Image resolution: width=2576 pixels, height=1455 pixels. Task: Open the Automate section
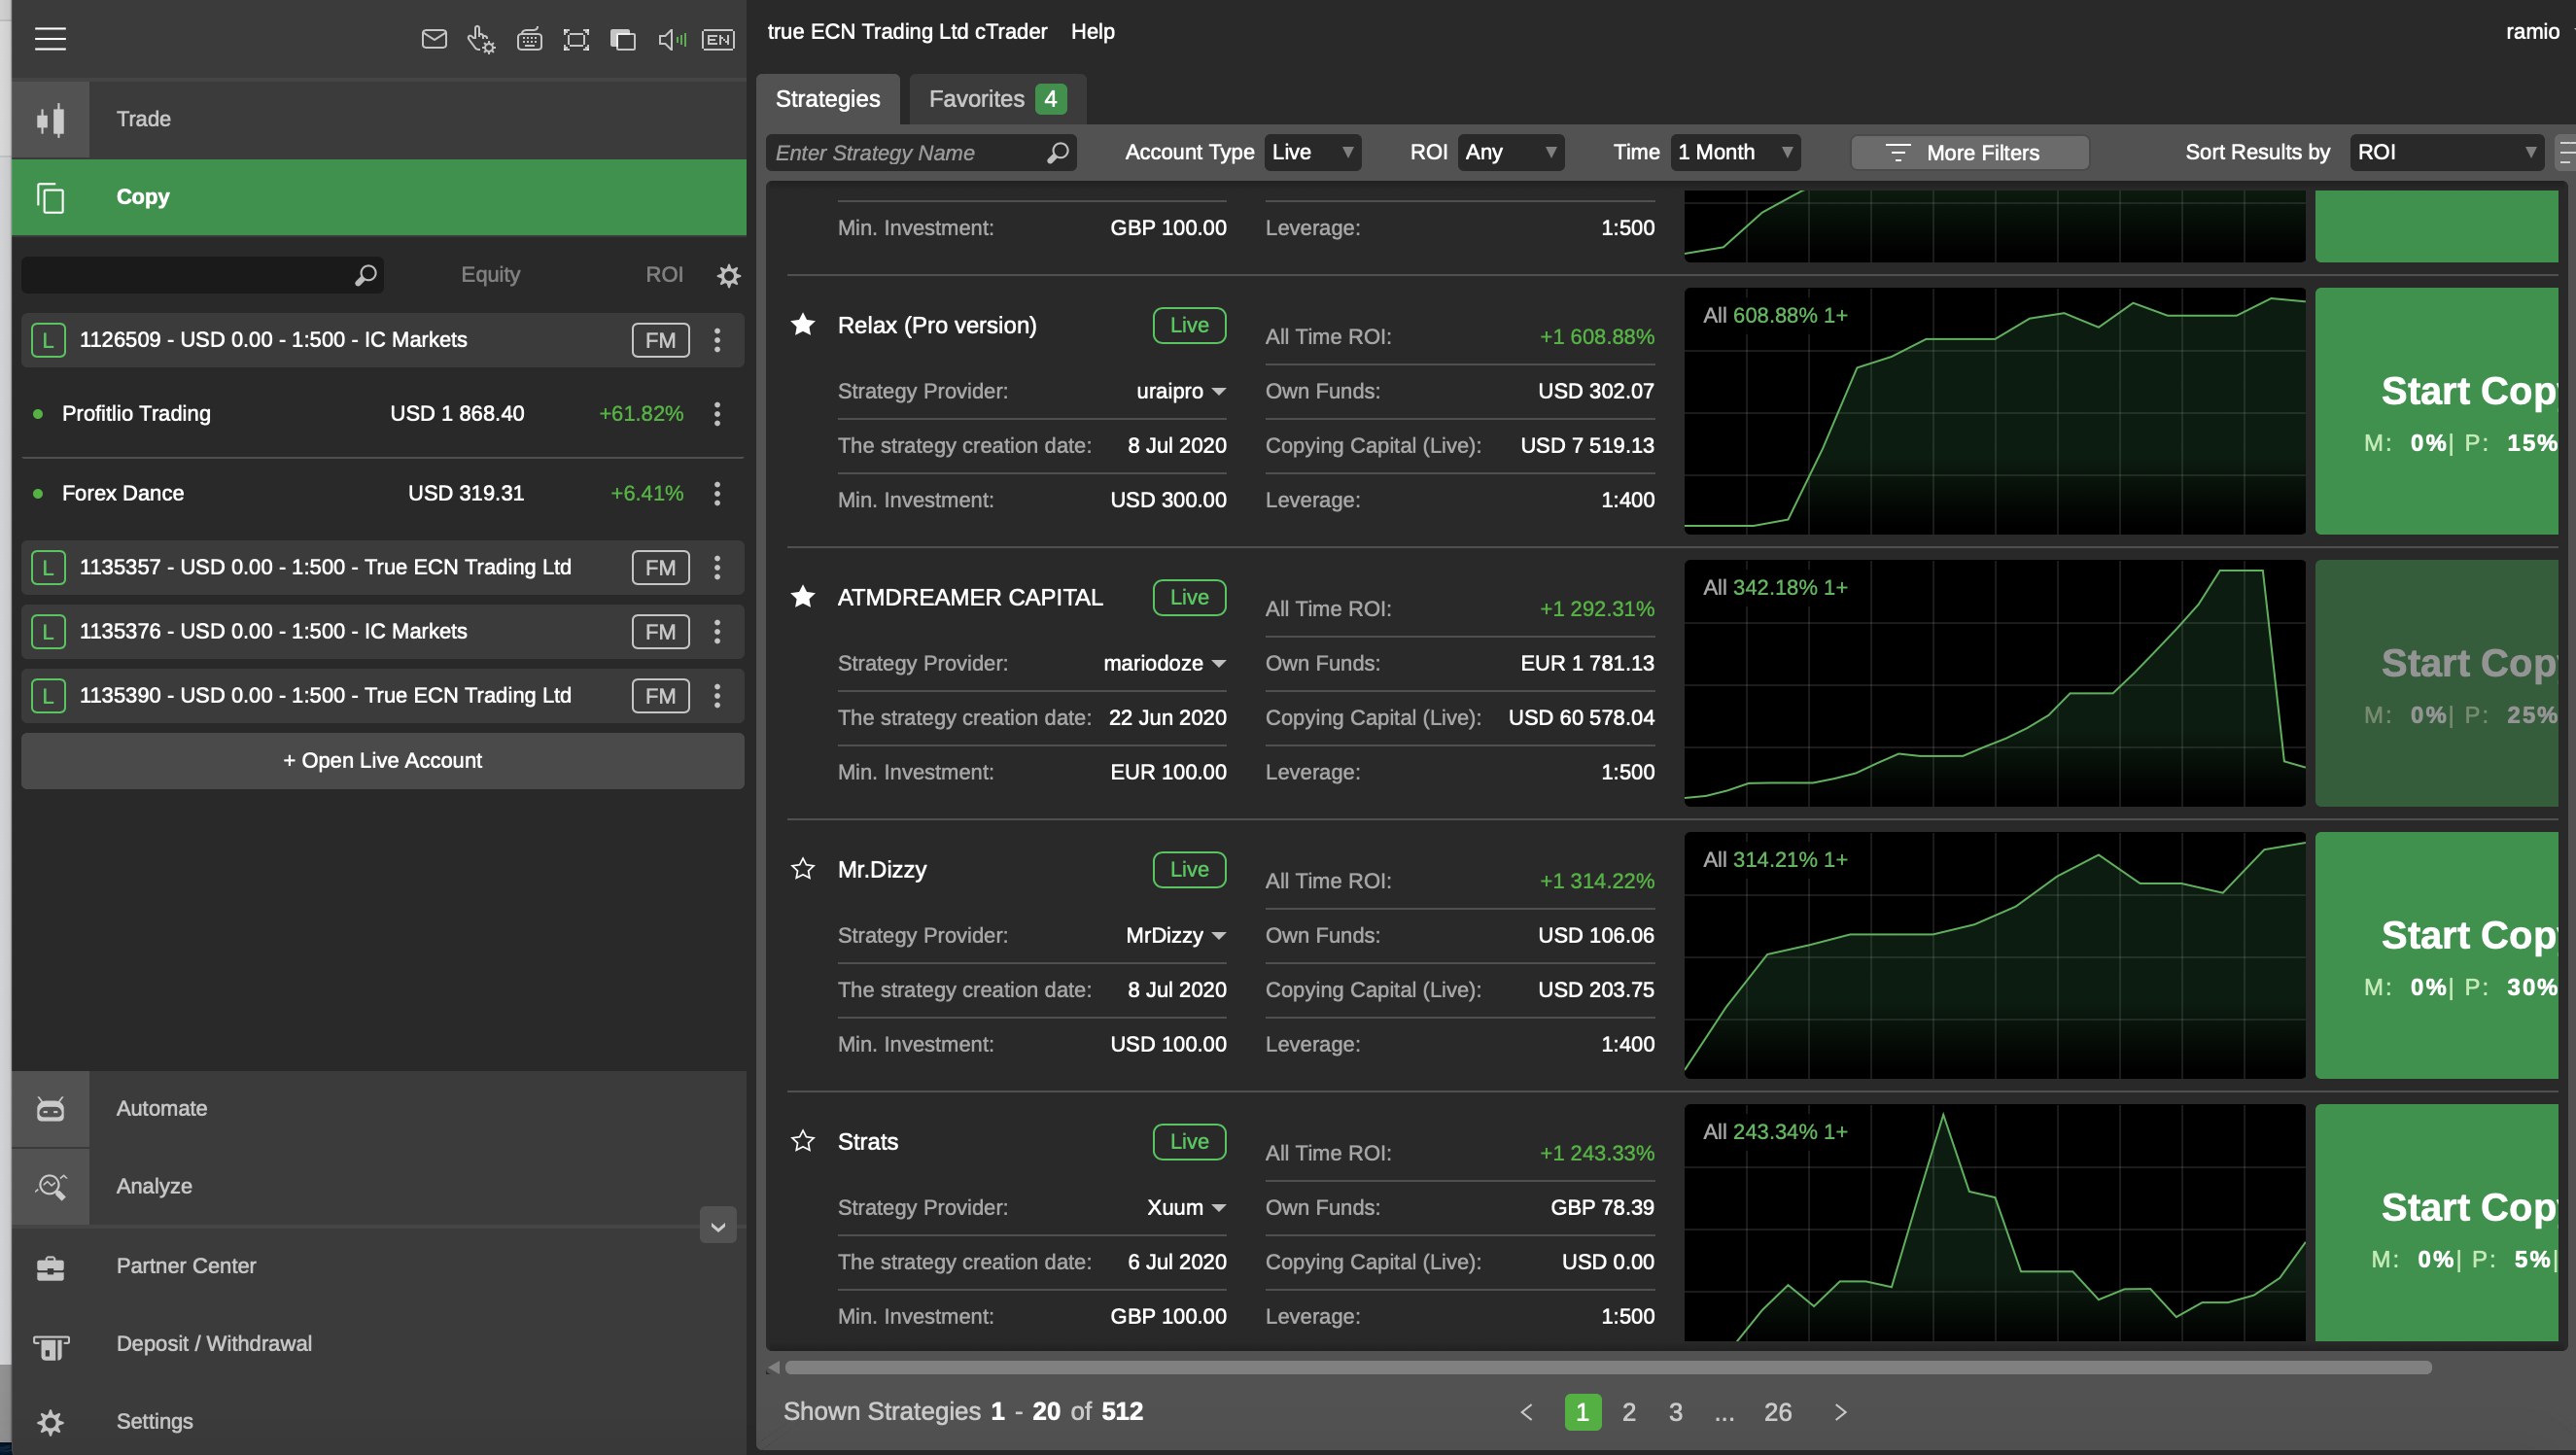tap(161, 1108)
